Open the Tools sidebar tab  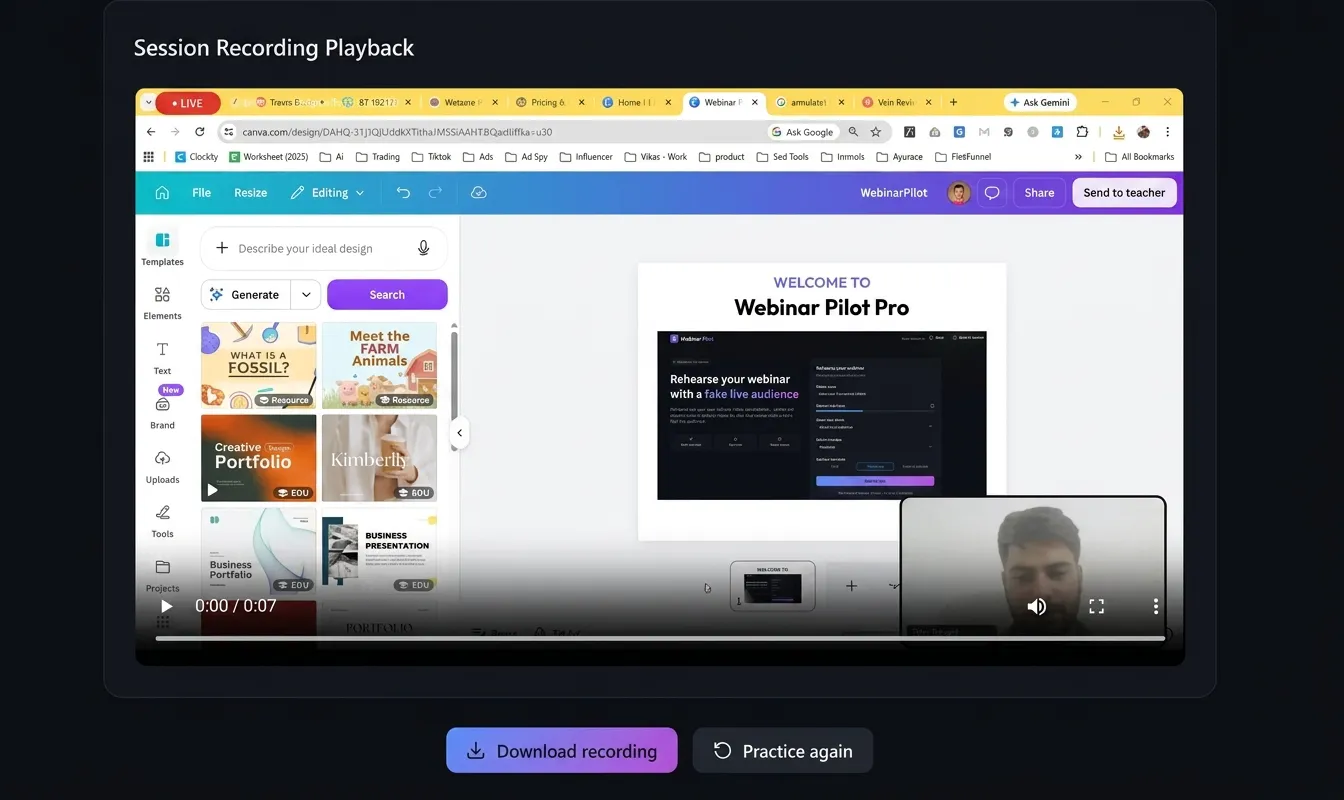pos(162,520)
